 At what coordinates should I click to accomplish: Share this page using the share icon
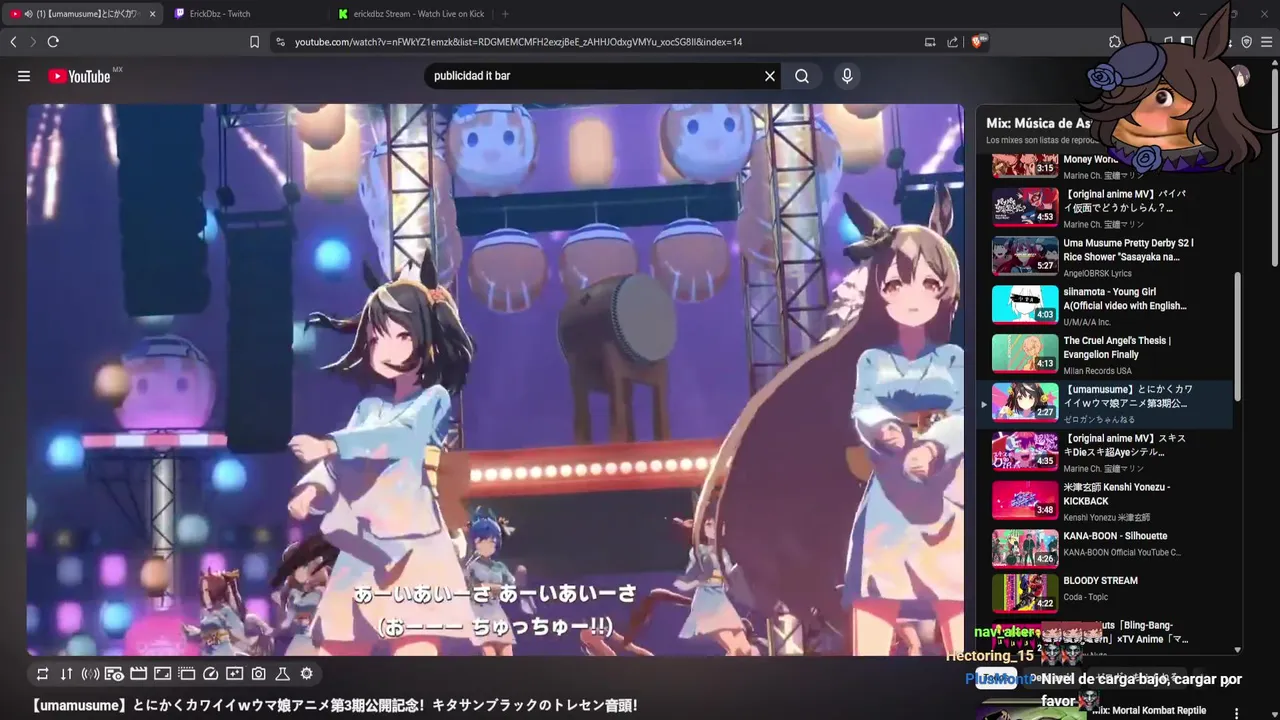tap(952, 42)
